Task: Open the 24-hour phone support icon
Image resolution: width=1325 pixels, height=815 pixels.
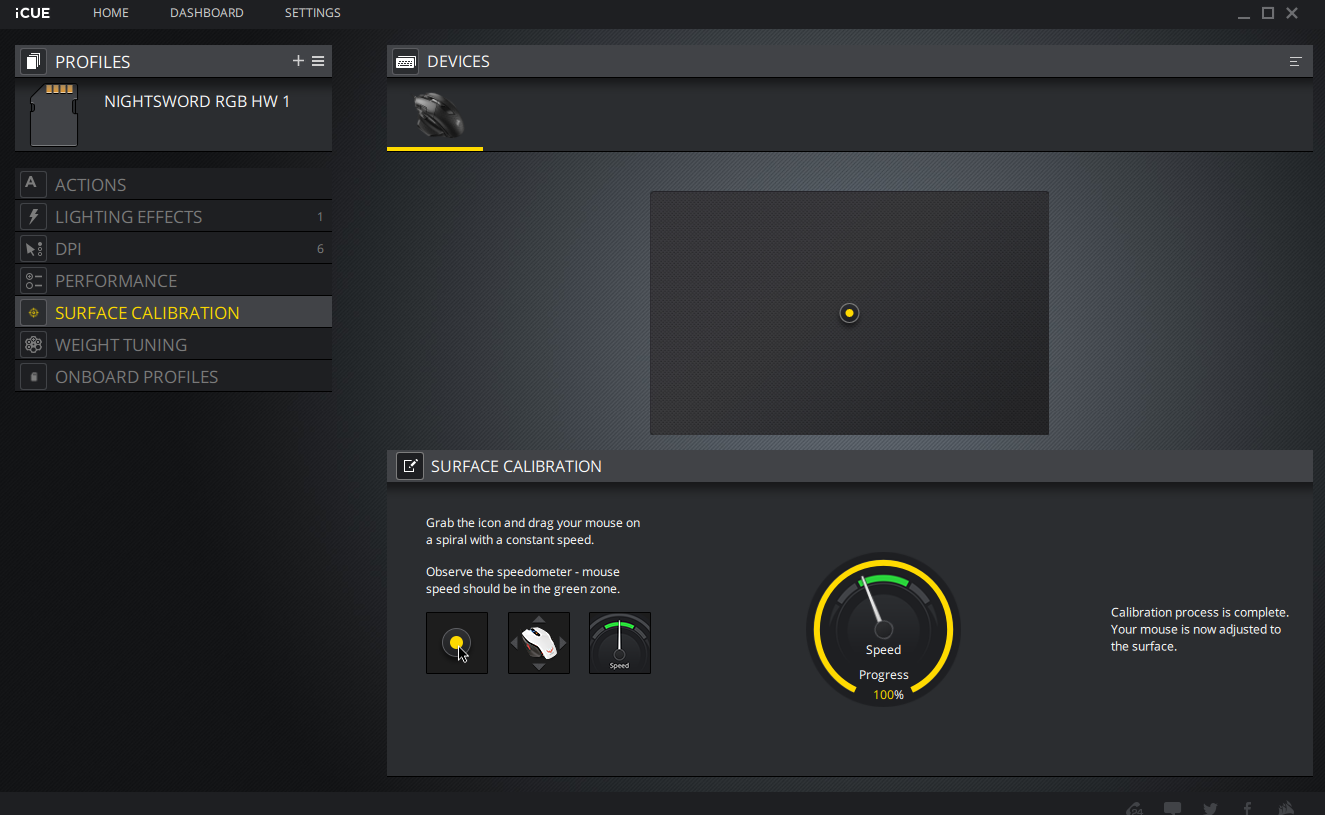Action: tap(1135, 808)
